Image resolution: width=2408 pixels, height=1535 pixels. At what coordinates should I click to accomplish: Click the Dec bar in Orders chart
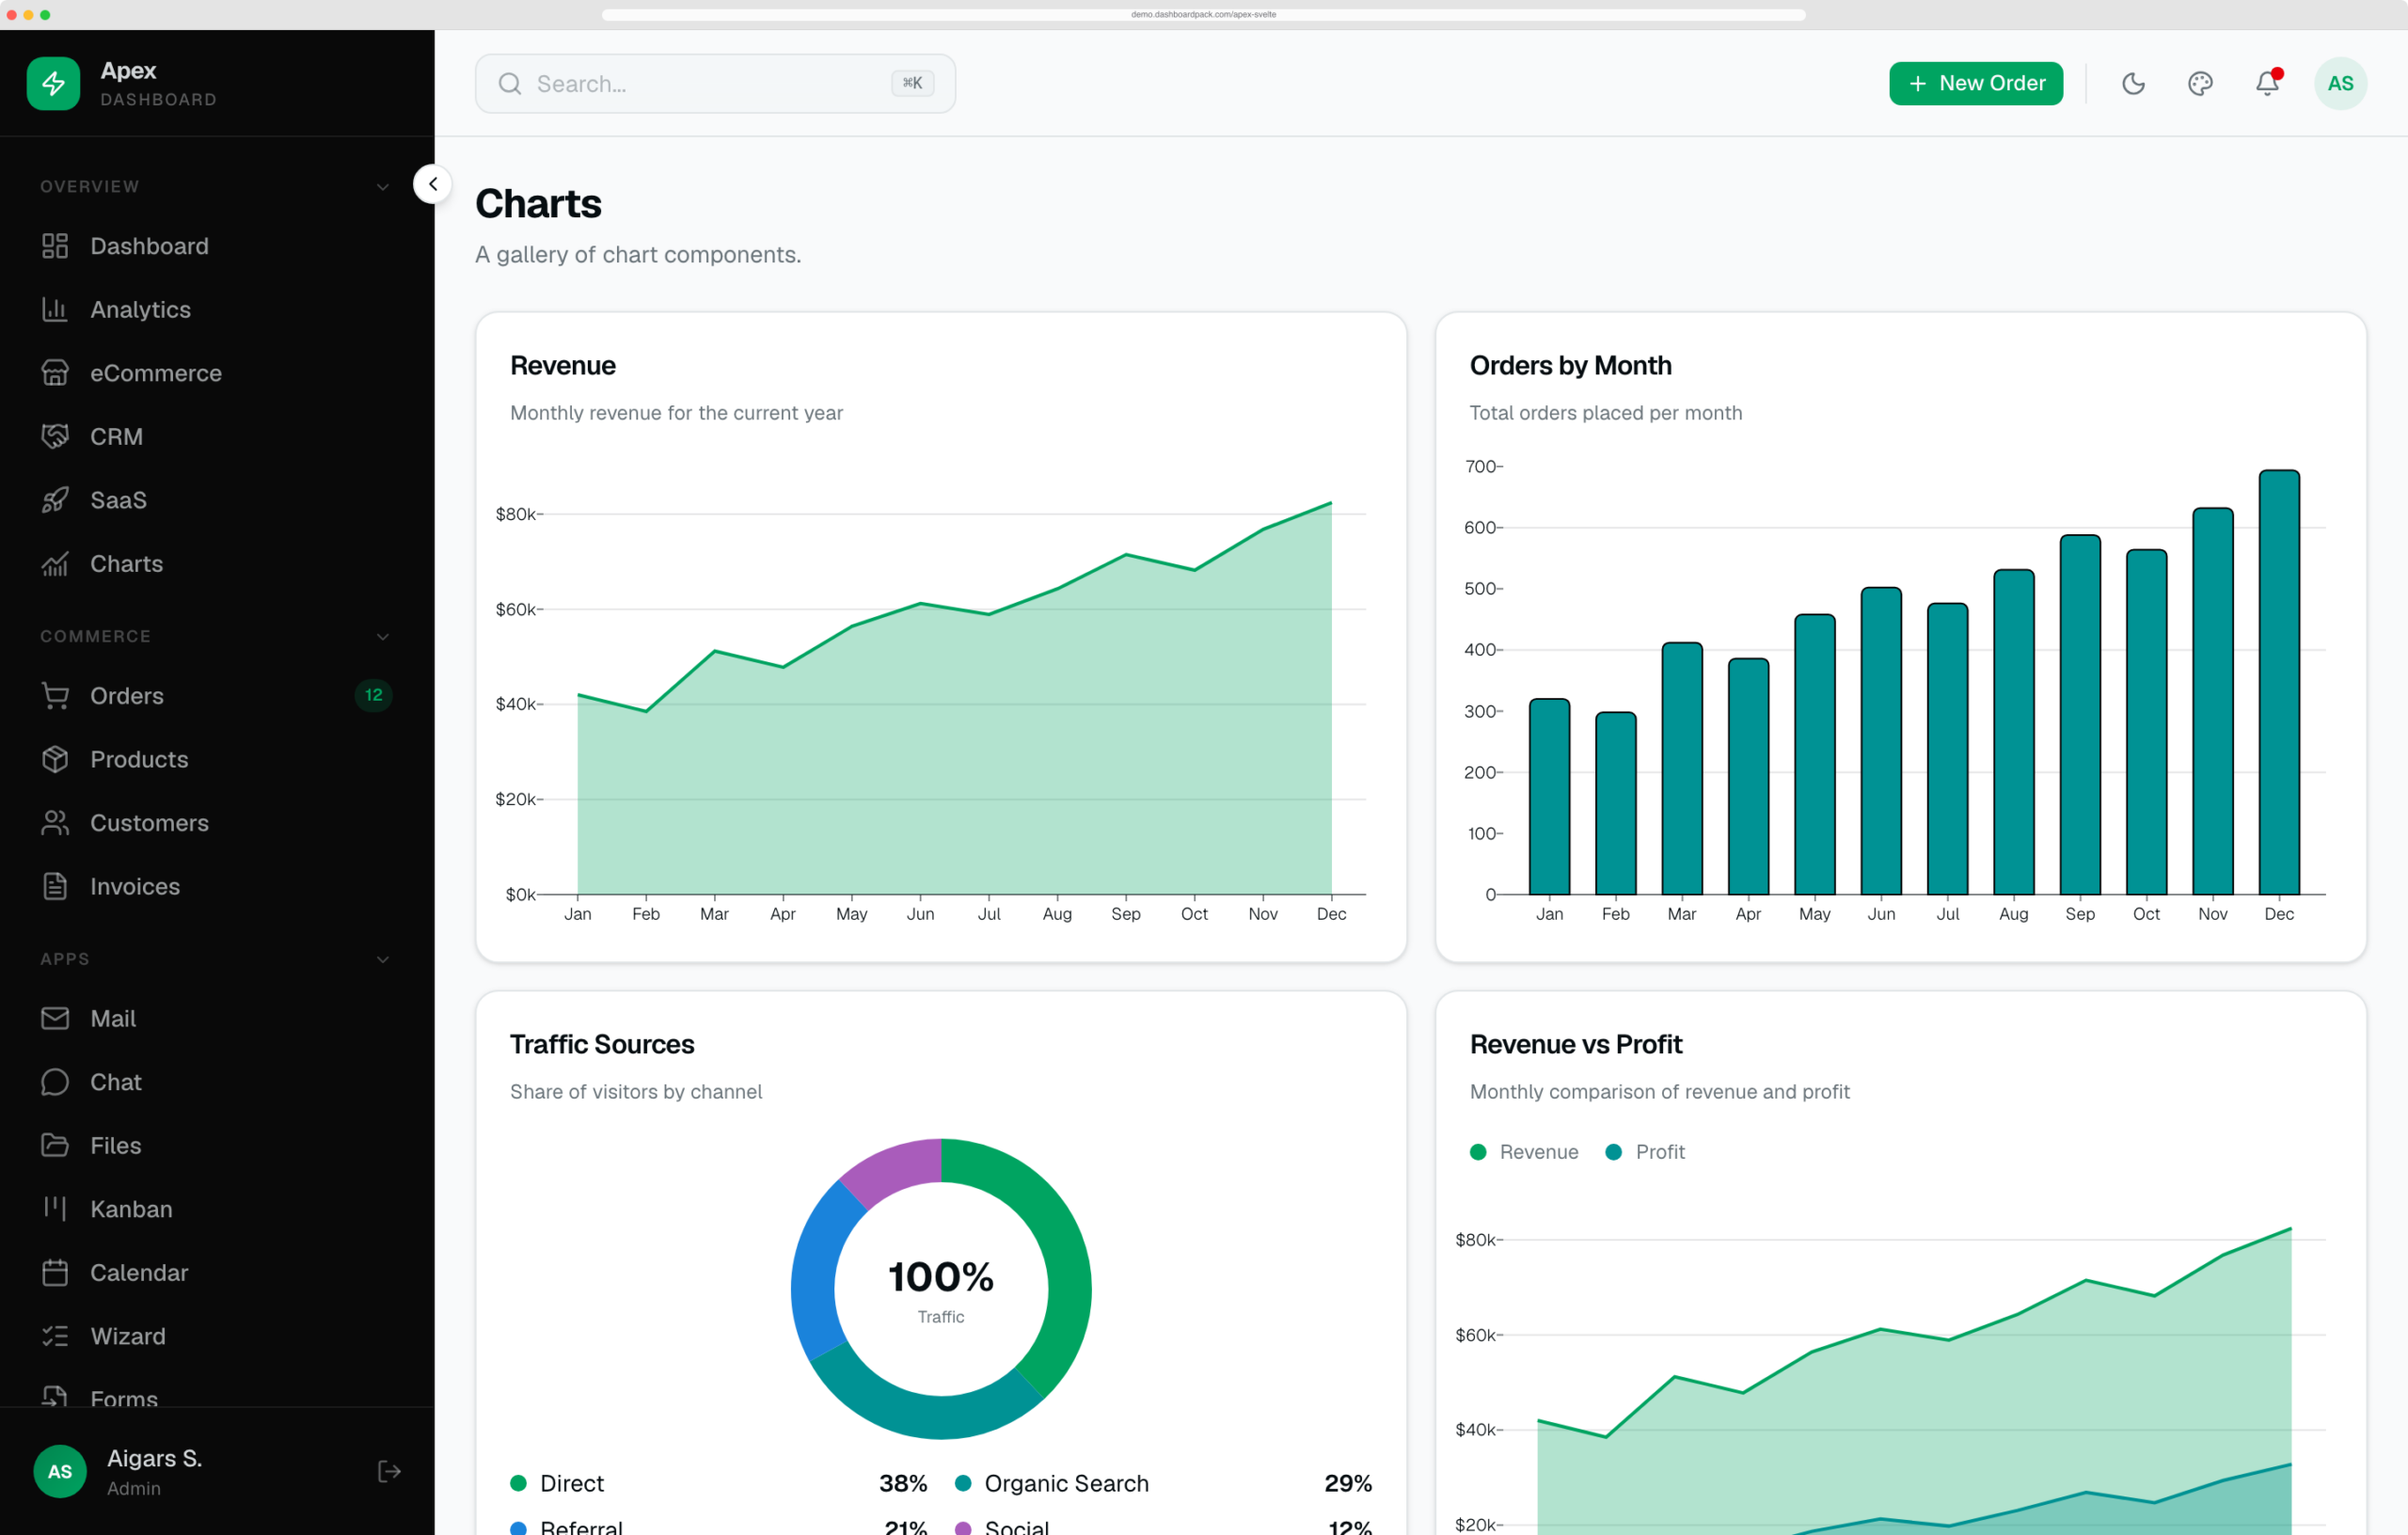pyautogui.click(x=2279, y=682)
